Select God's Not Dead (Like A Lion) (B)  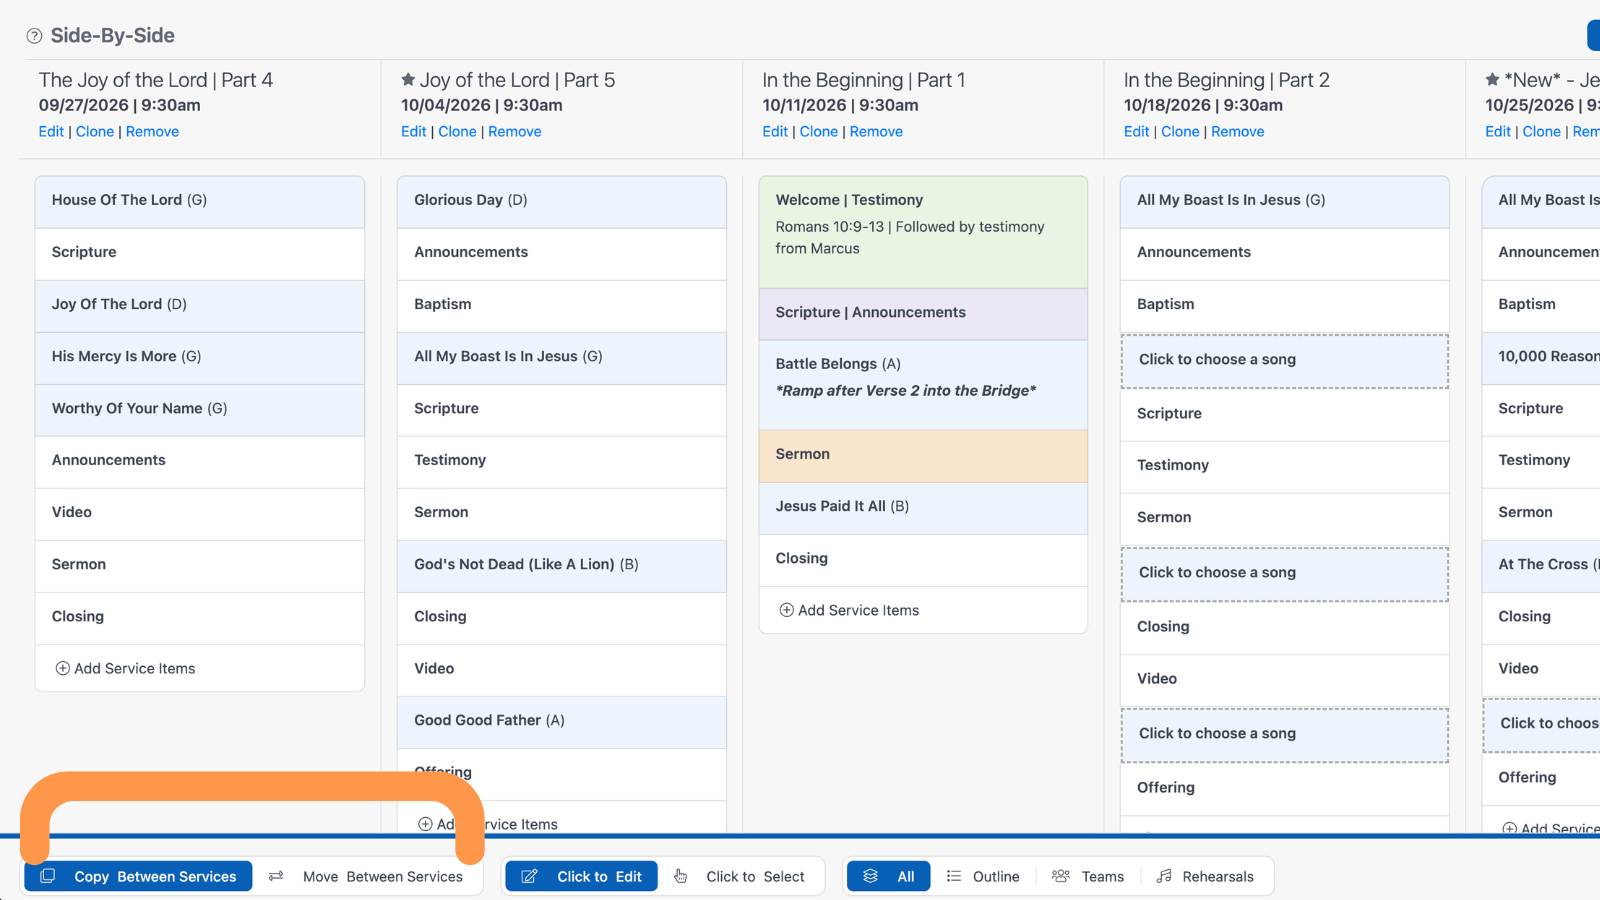pos(562,566)
